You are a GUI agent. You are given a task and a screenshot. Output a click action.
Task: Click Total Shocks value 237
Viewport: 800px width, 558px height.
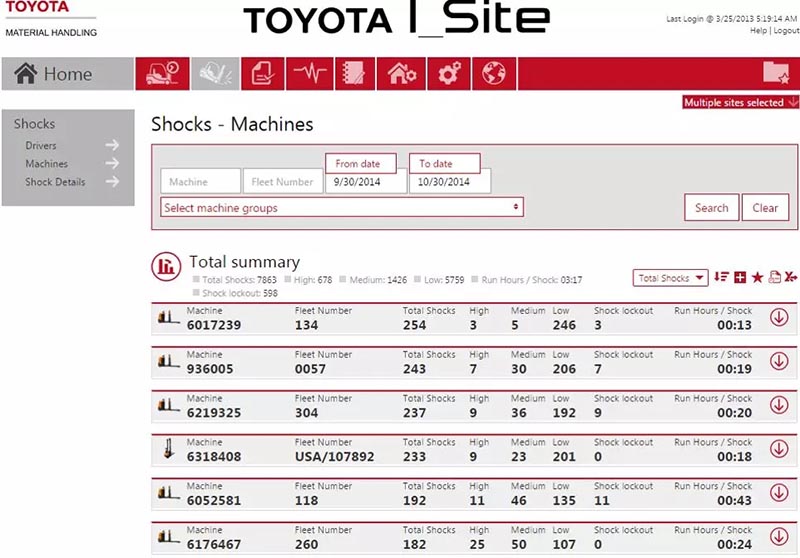tap(414, 413)
